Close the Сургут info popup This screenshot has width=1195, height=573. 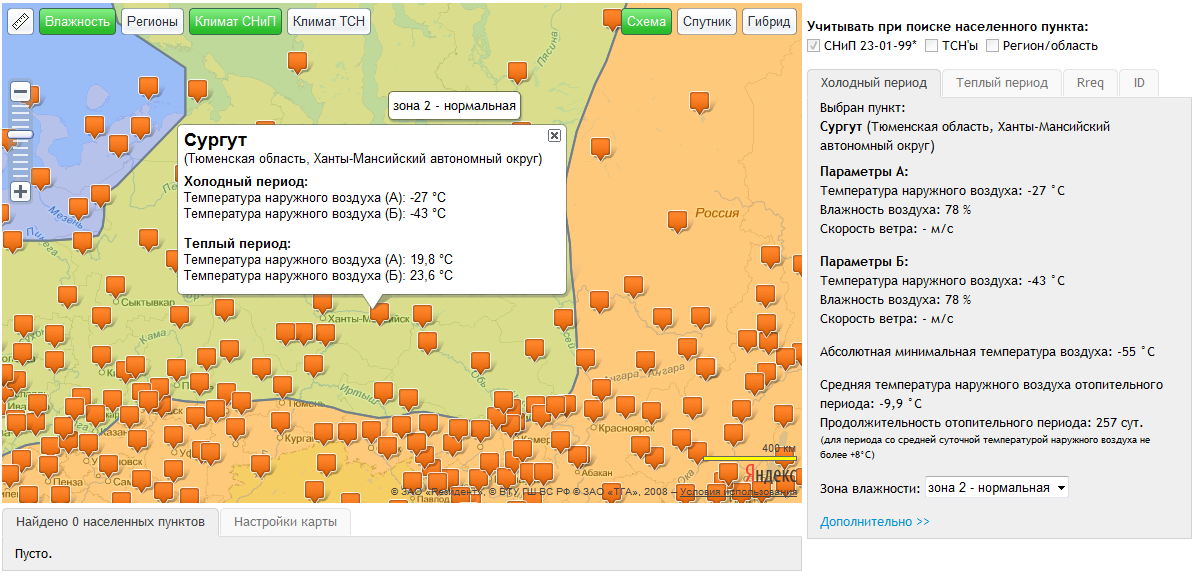(x=554, y=135)
